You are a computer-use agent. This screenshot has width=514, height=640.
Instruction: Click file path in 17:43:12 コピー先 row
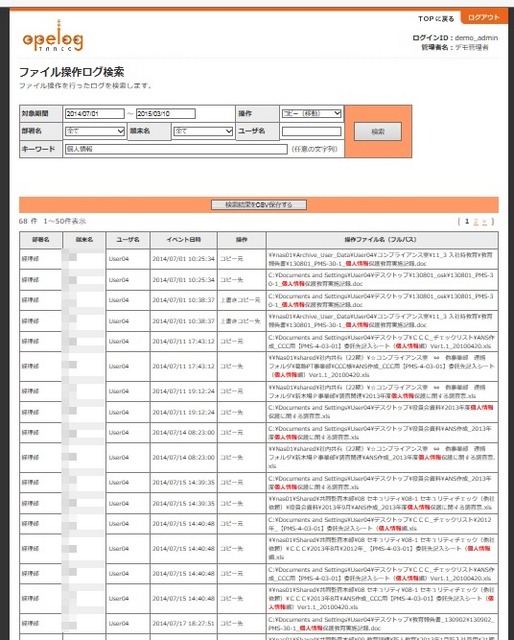point(382,366)
